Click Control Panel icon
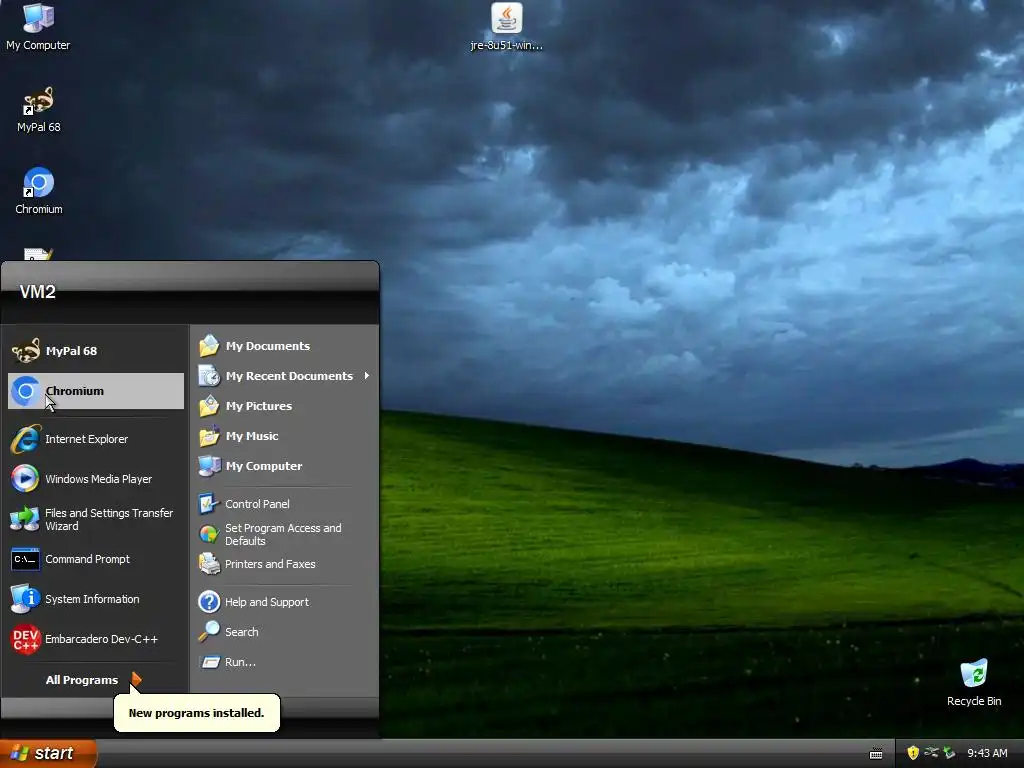The height and width of the screenshot is (768, 1024). (209, 504)
